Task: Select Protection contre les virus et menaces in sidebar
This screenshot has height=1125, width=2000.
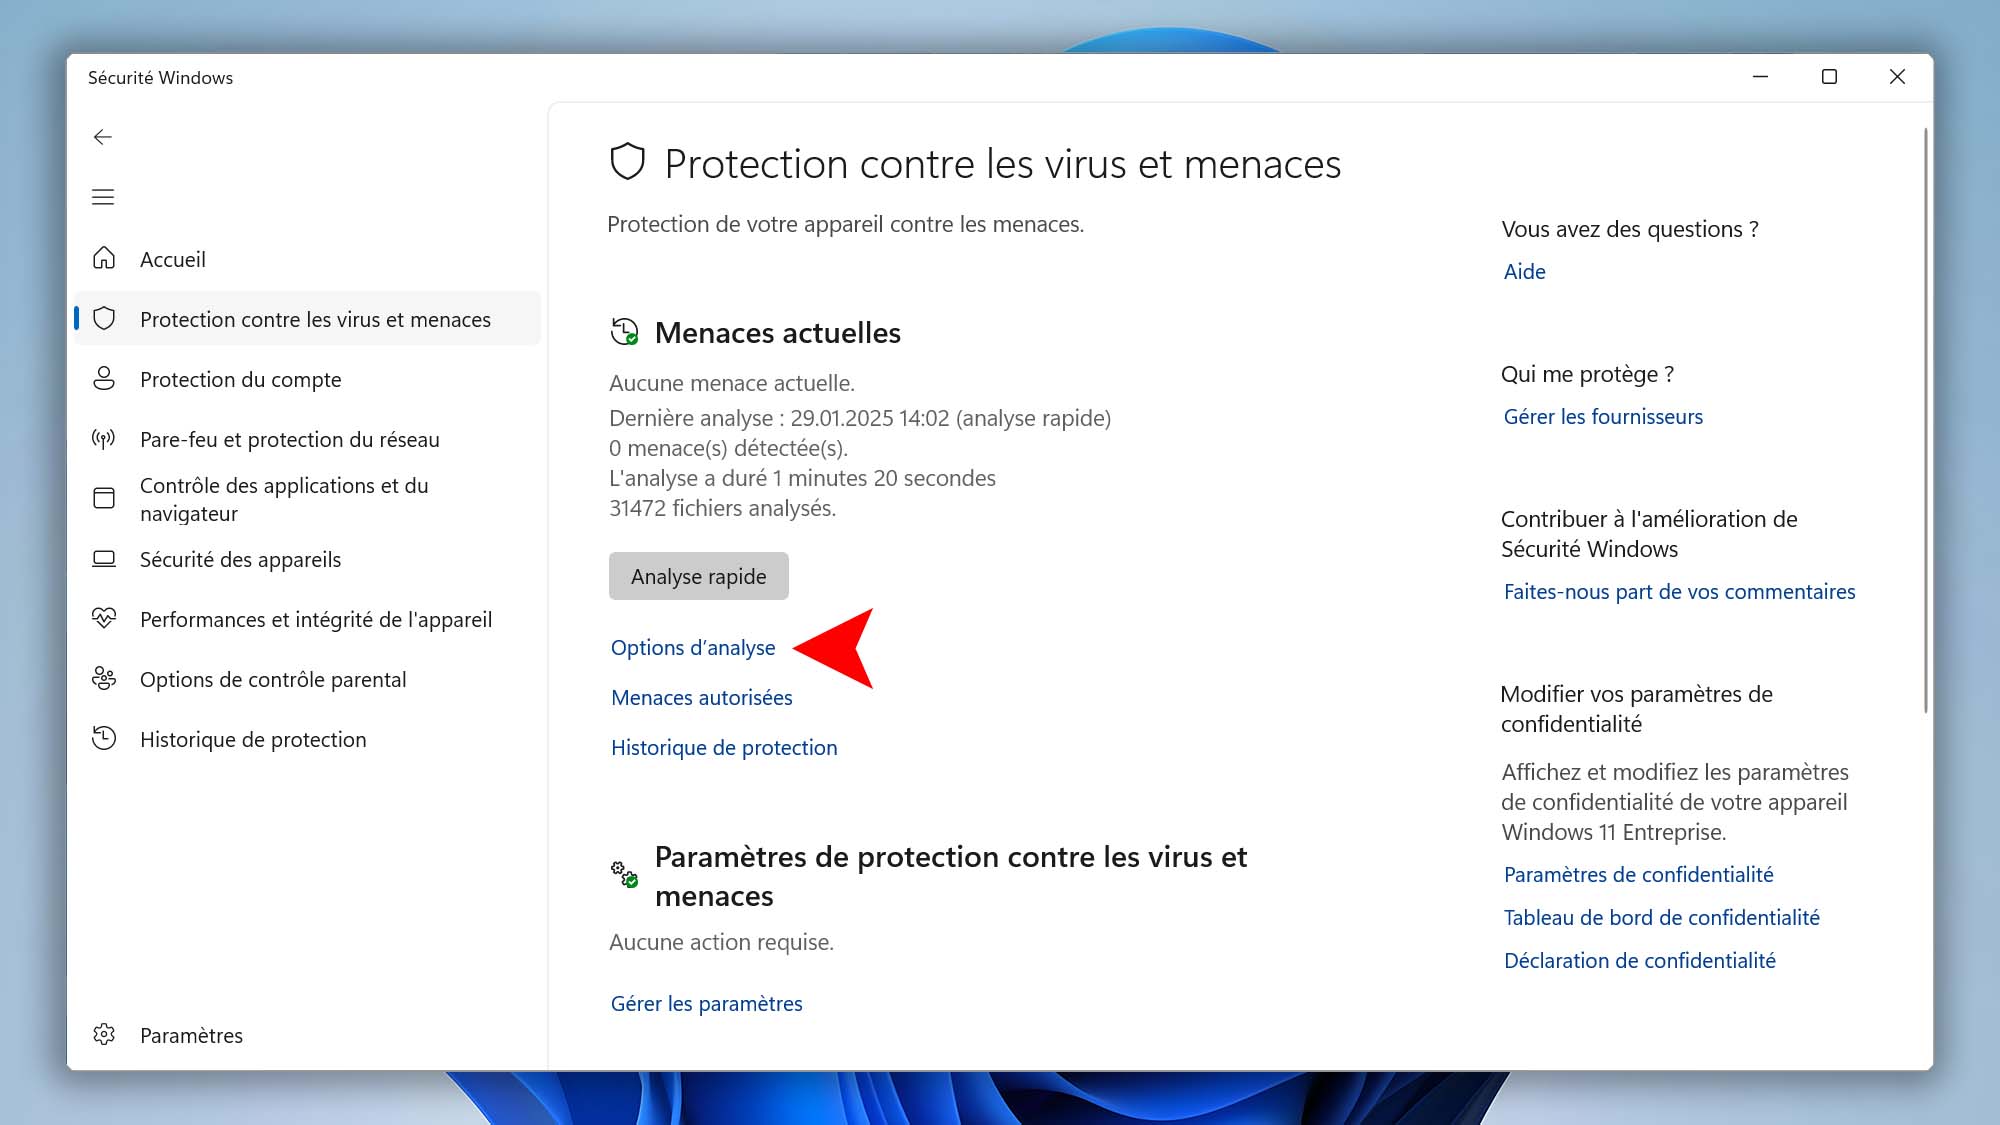Action: click(308, 319)
